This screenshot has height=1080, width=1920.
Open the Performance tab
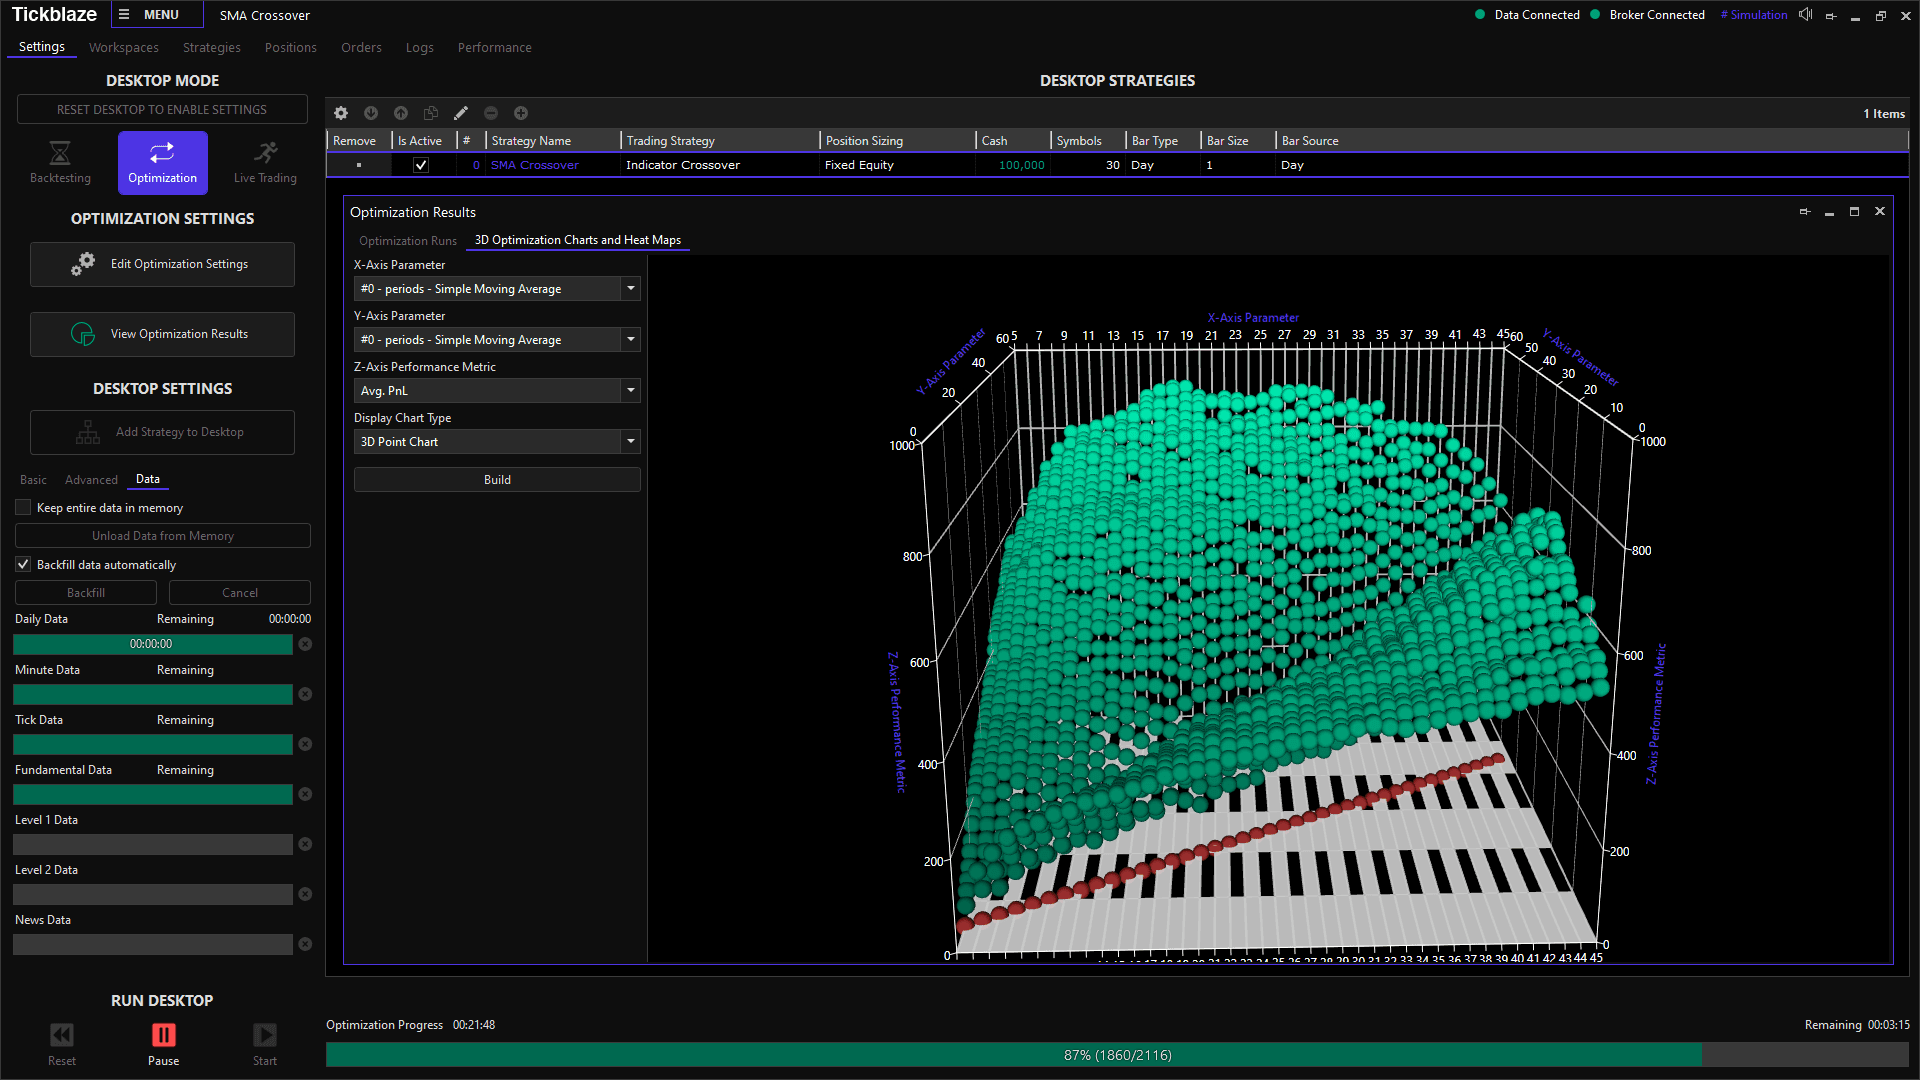(x=494, y=48)
